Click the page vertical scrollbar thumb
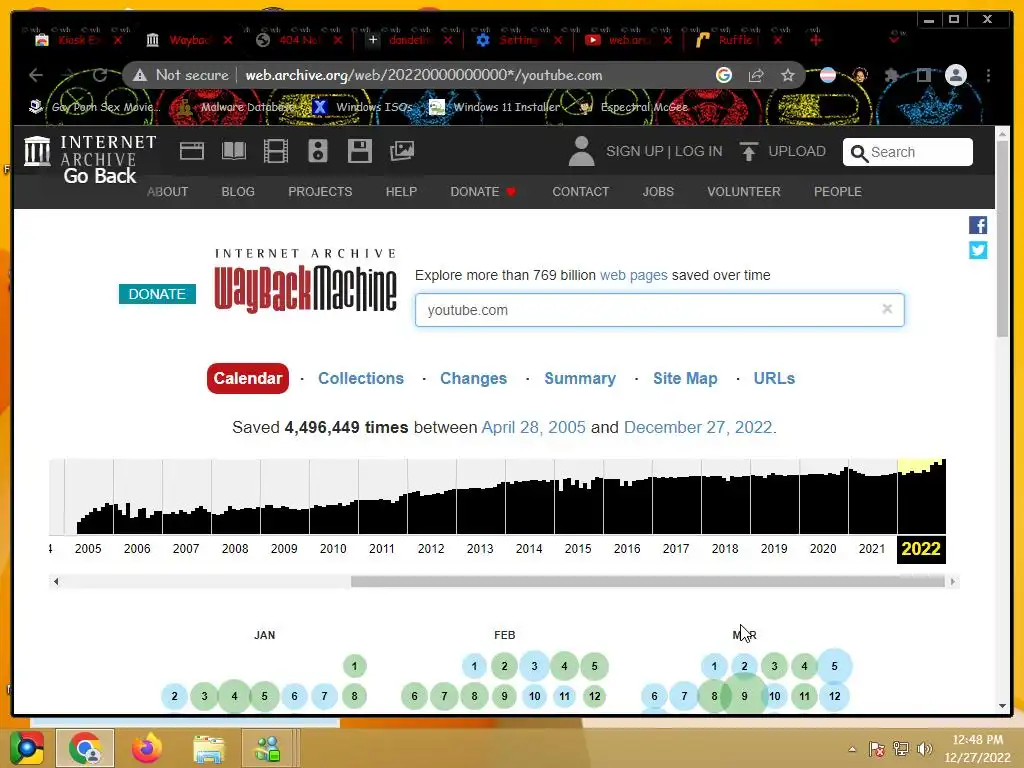 tap(1002, 238)
